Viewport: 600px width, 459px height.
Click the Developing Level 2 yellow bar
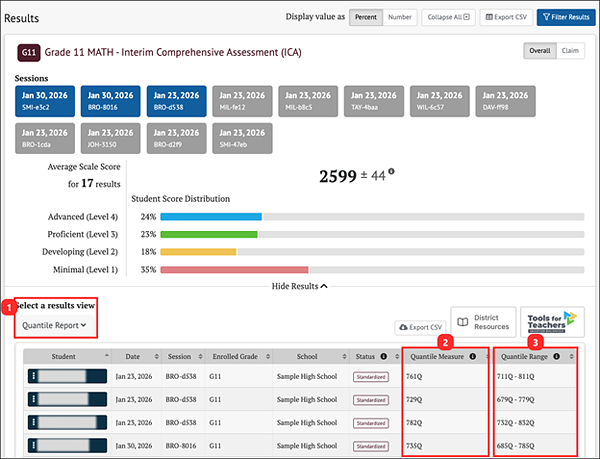[198, 252]
